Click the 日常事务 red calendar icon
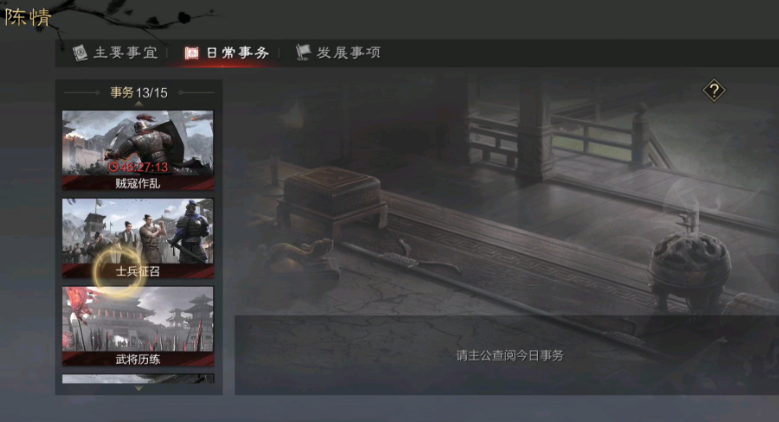The height and width of the screenshot is (422, 779). tap(191, 53)
